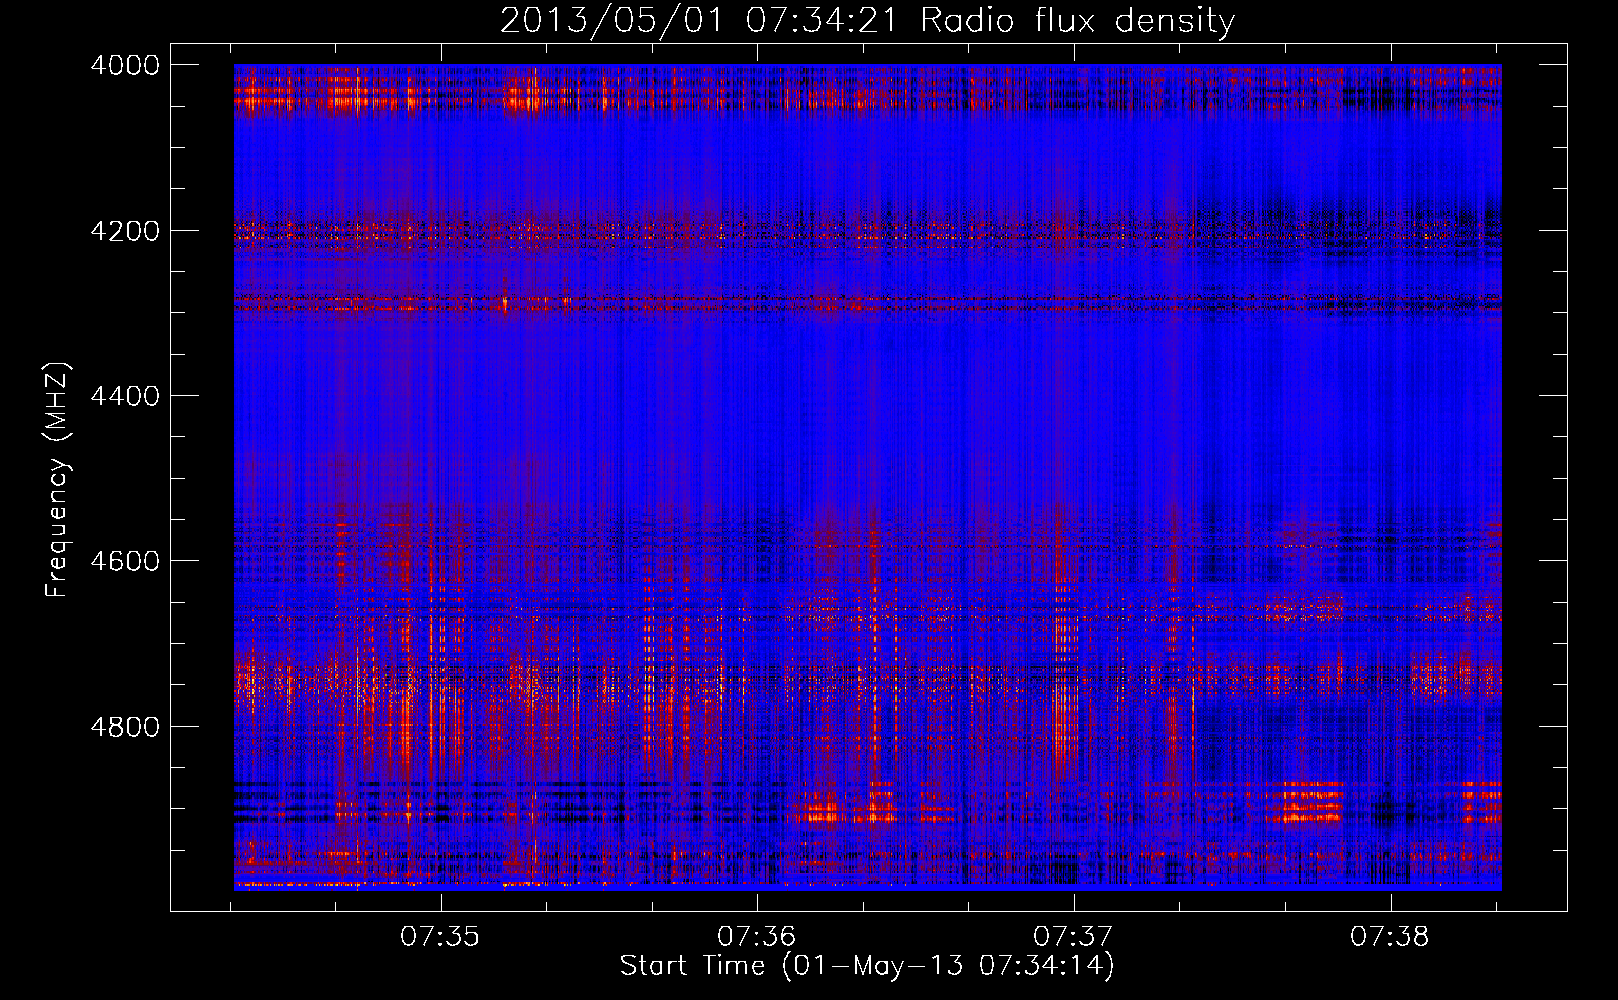Click the 07:36 time axis label

pos(757,937)
